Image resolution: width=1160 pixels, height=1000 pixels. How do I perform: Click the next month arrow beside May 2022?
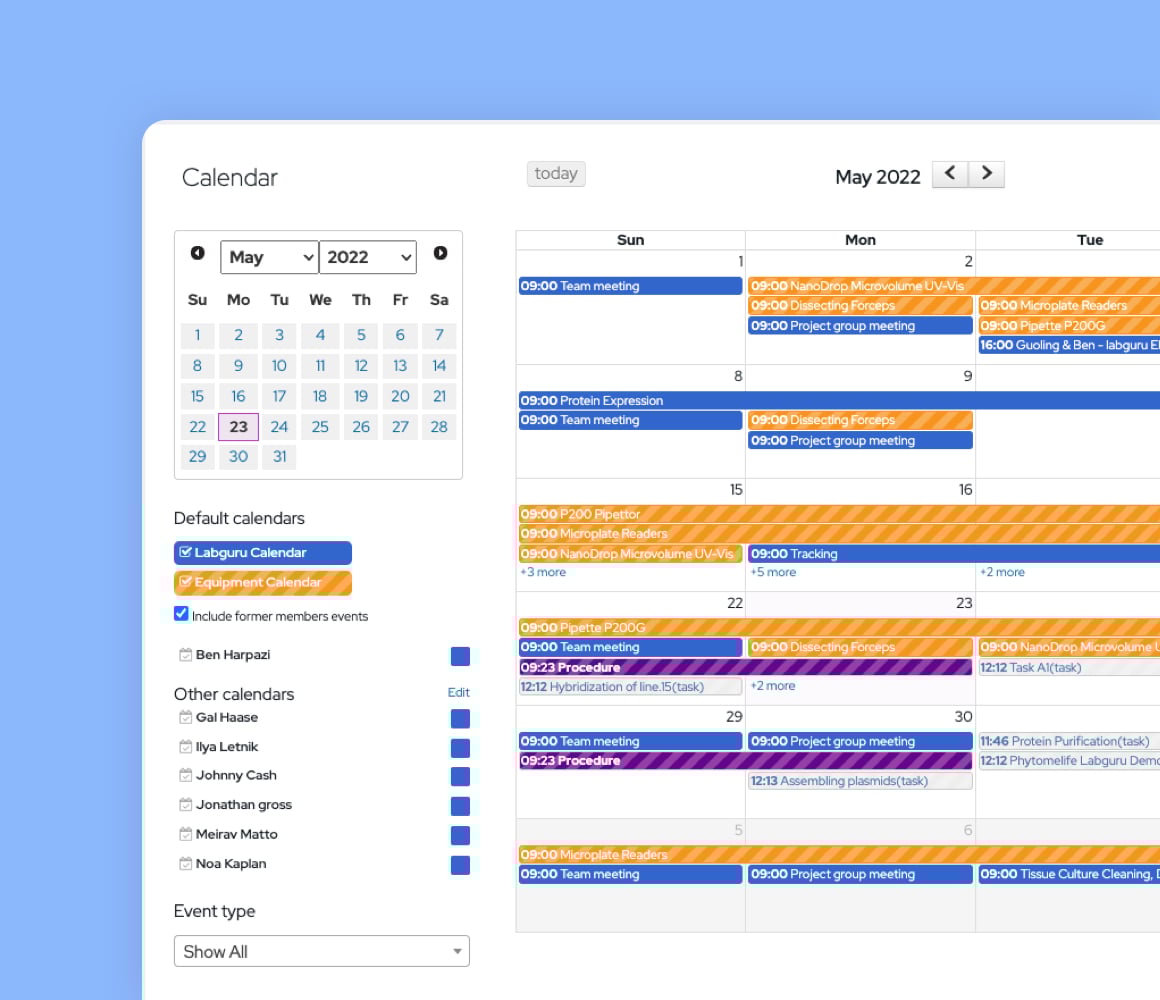tap(987, 174)
